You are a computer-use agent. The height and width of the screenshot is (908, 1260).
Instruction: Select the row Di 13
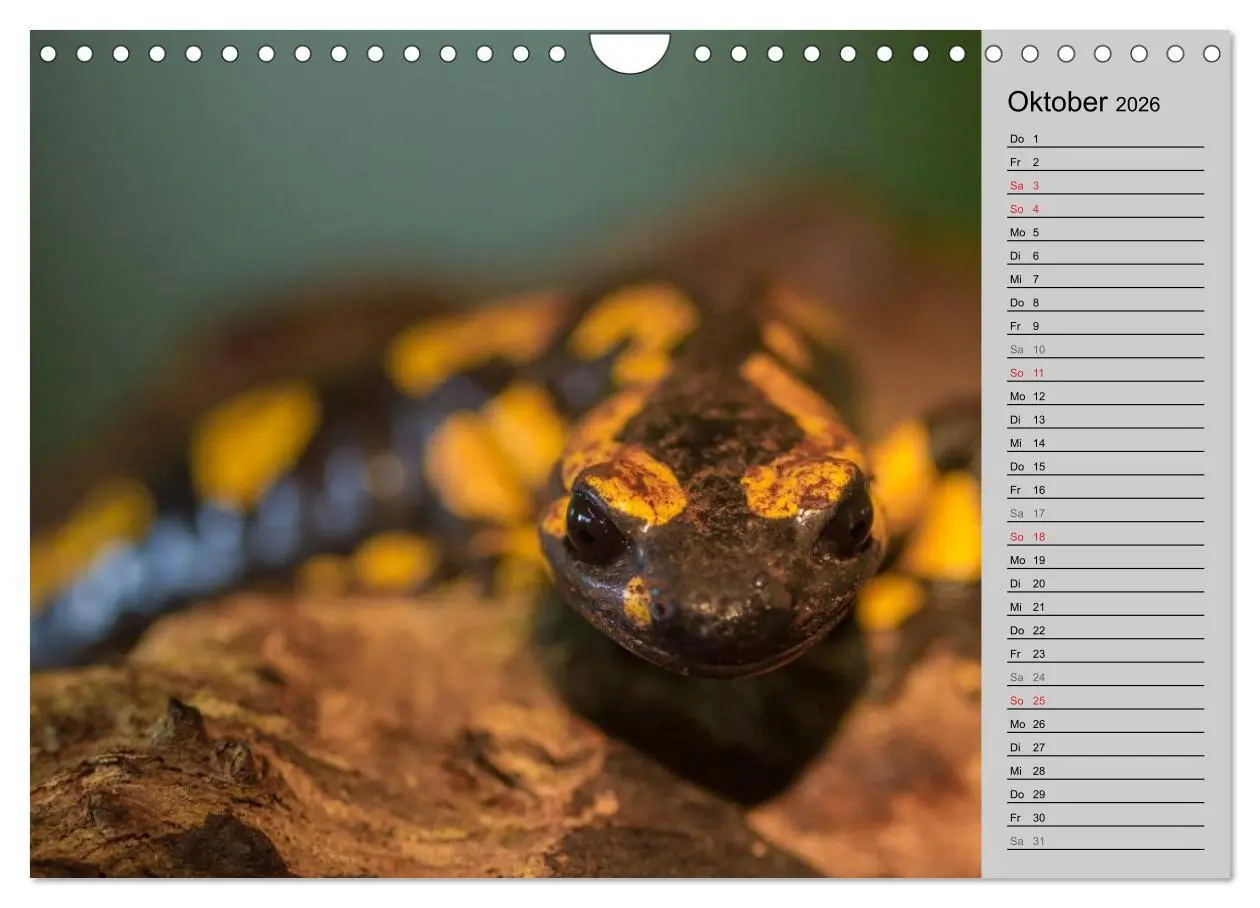click(x=1105, y=420)
